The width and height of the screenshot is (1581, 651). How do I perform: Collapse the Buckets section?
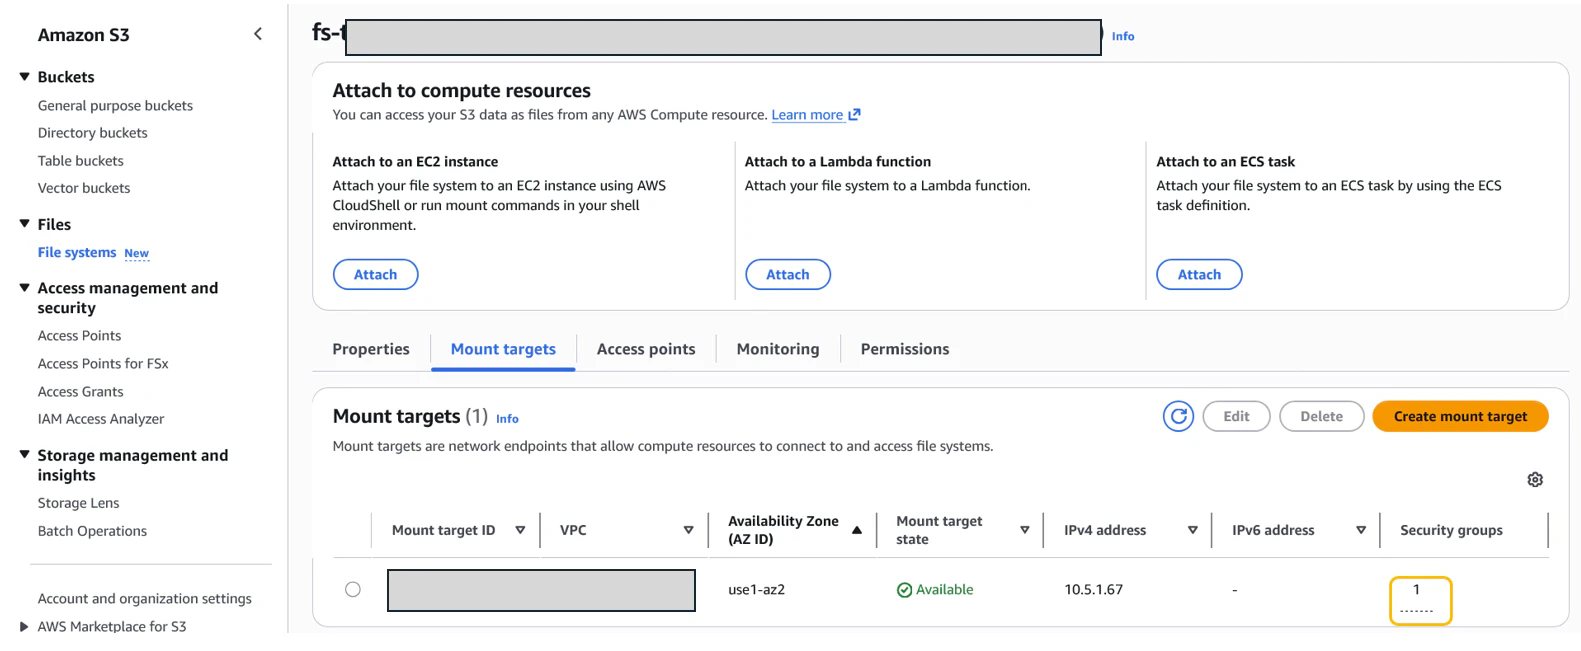25,77
